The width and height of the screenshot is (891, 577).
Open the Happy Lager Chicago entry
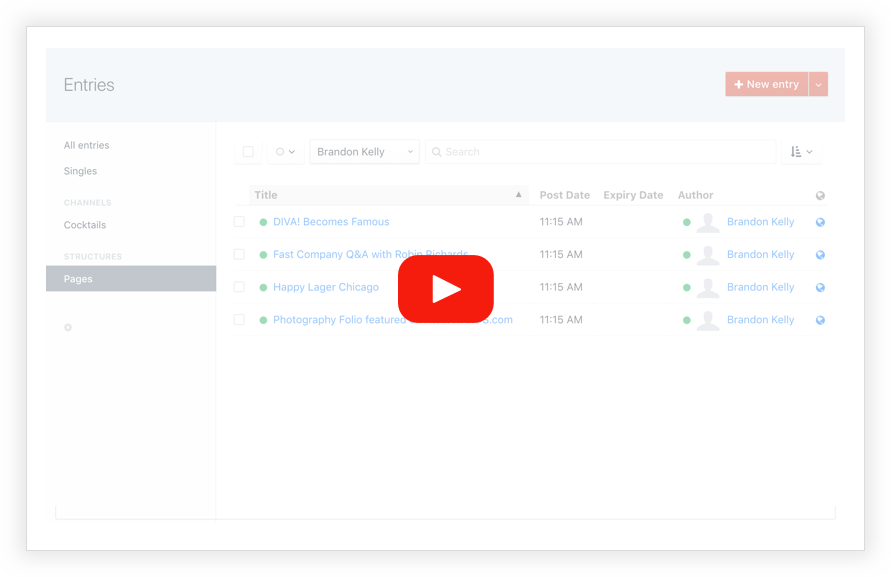pos(326,287)
